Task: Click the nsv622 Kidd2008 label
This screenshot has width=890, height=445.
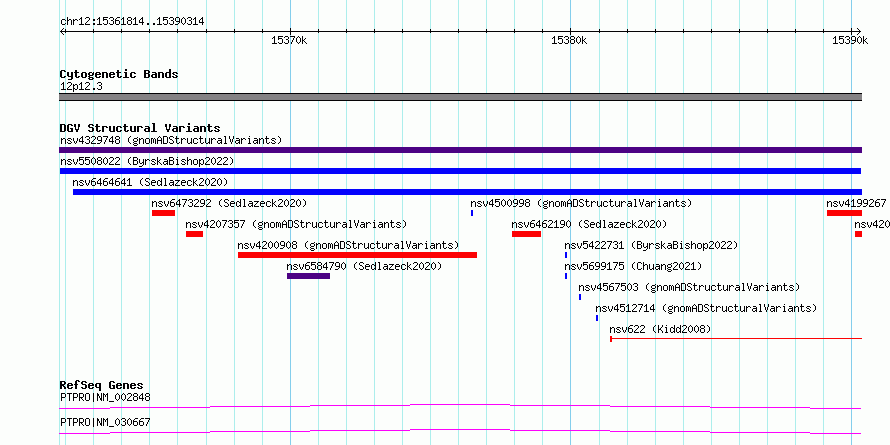Action: click(x=660, y=329)
